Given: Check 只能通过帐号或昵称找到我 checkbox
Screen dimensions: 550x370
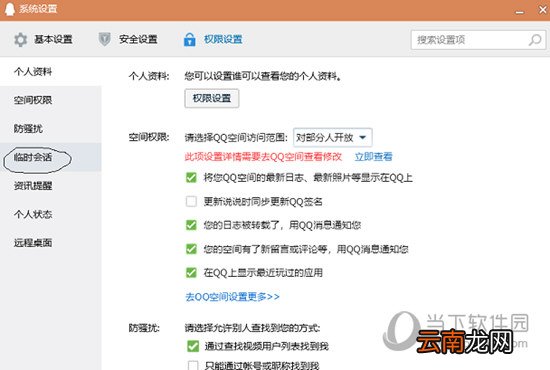Looking at the screenshot, I should (x=193, y=365).
